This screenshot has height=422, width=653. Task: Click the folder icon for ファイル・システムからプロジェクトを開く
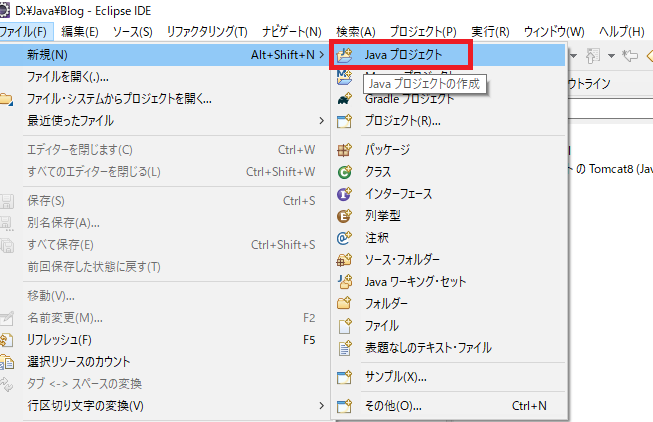6,99
